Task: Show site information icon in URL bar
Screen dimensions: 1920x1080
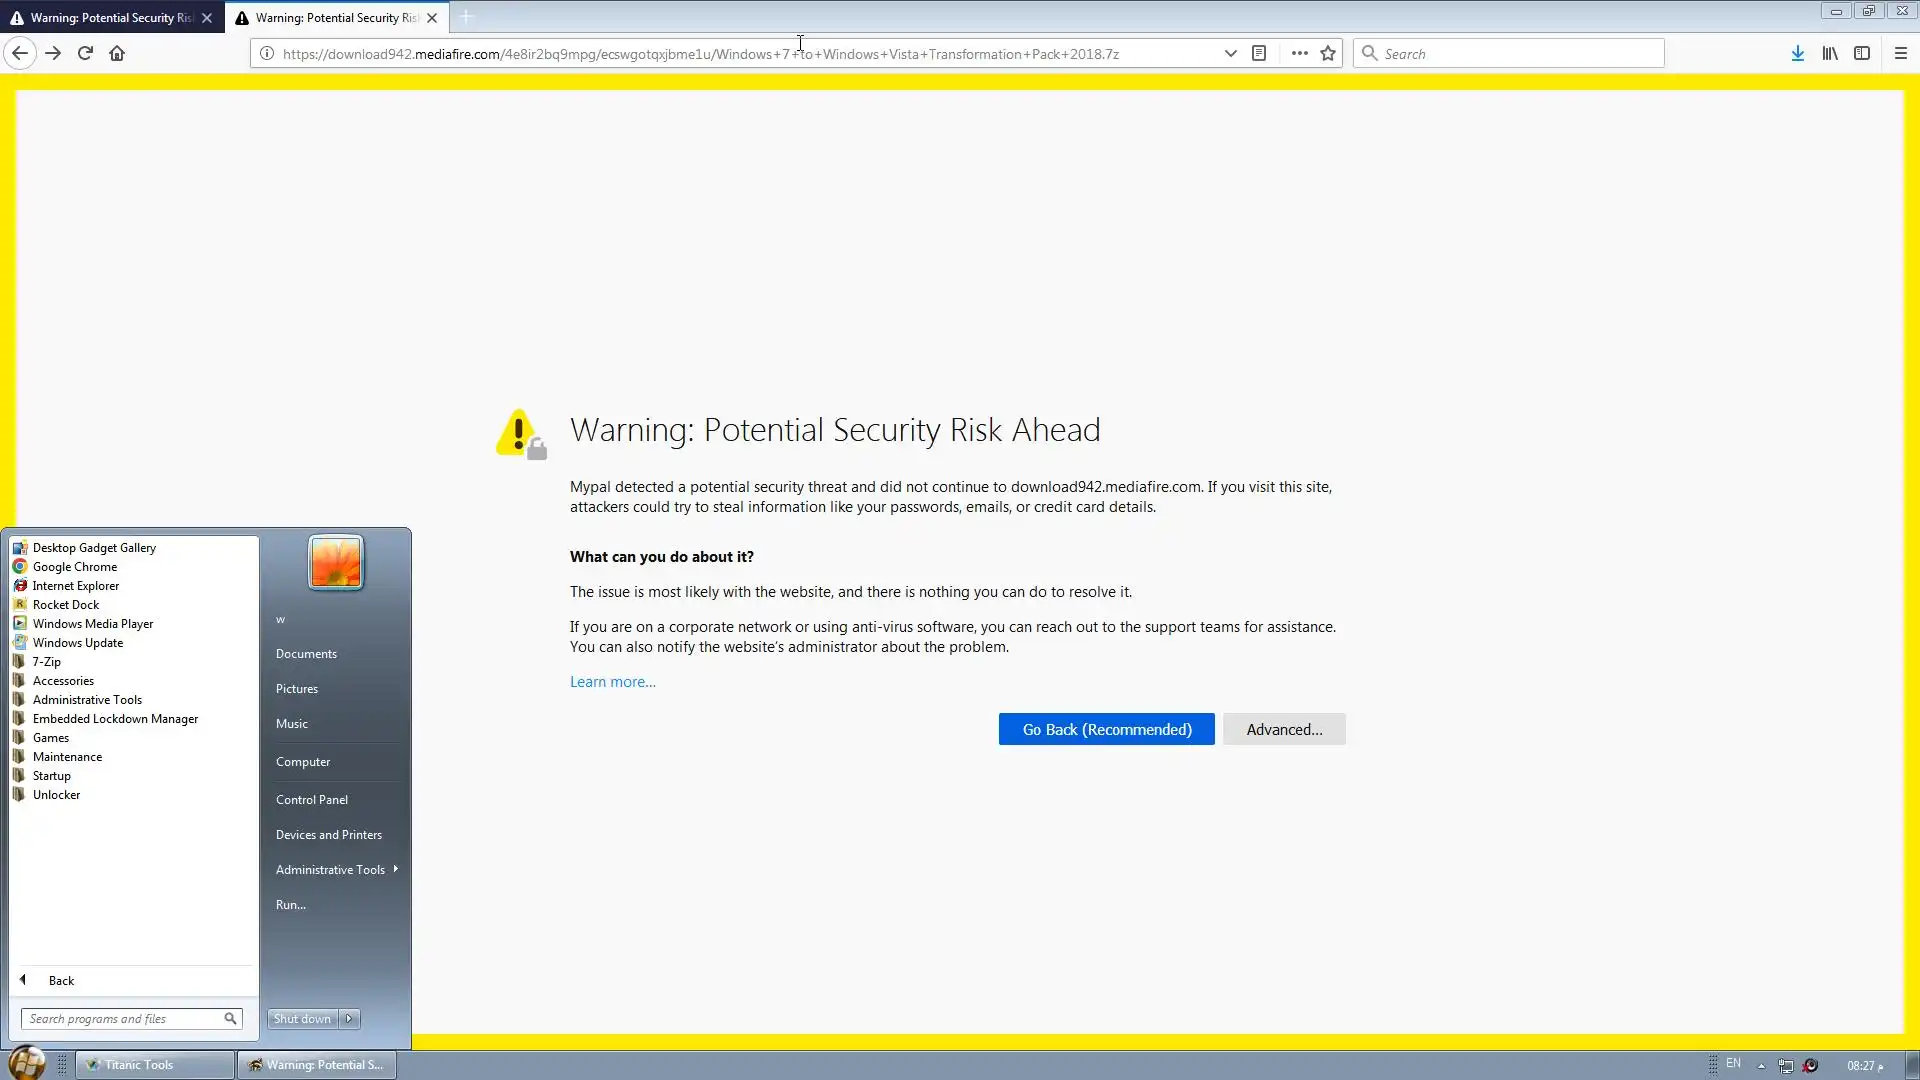Action: coord(267,54)
